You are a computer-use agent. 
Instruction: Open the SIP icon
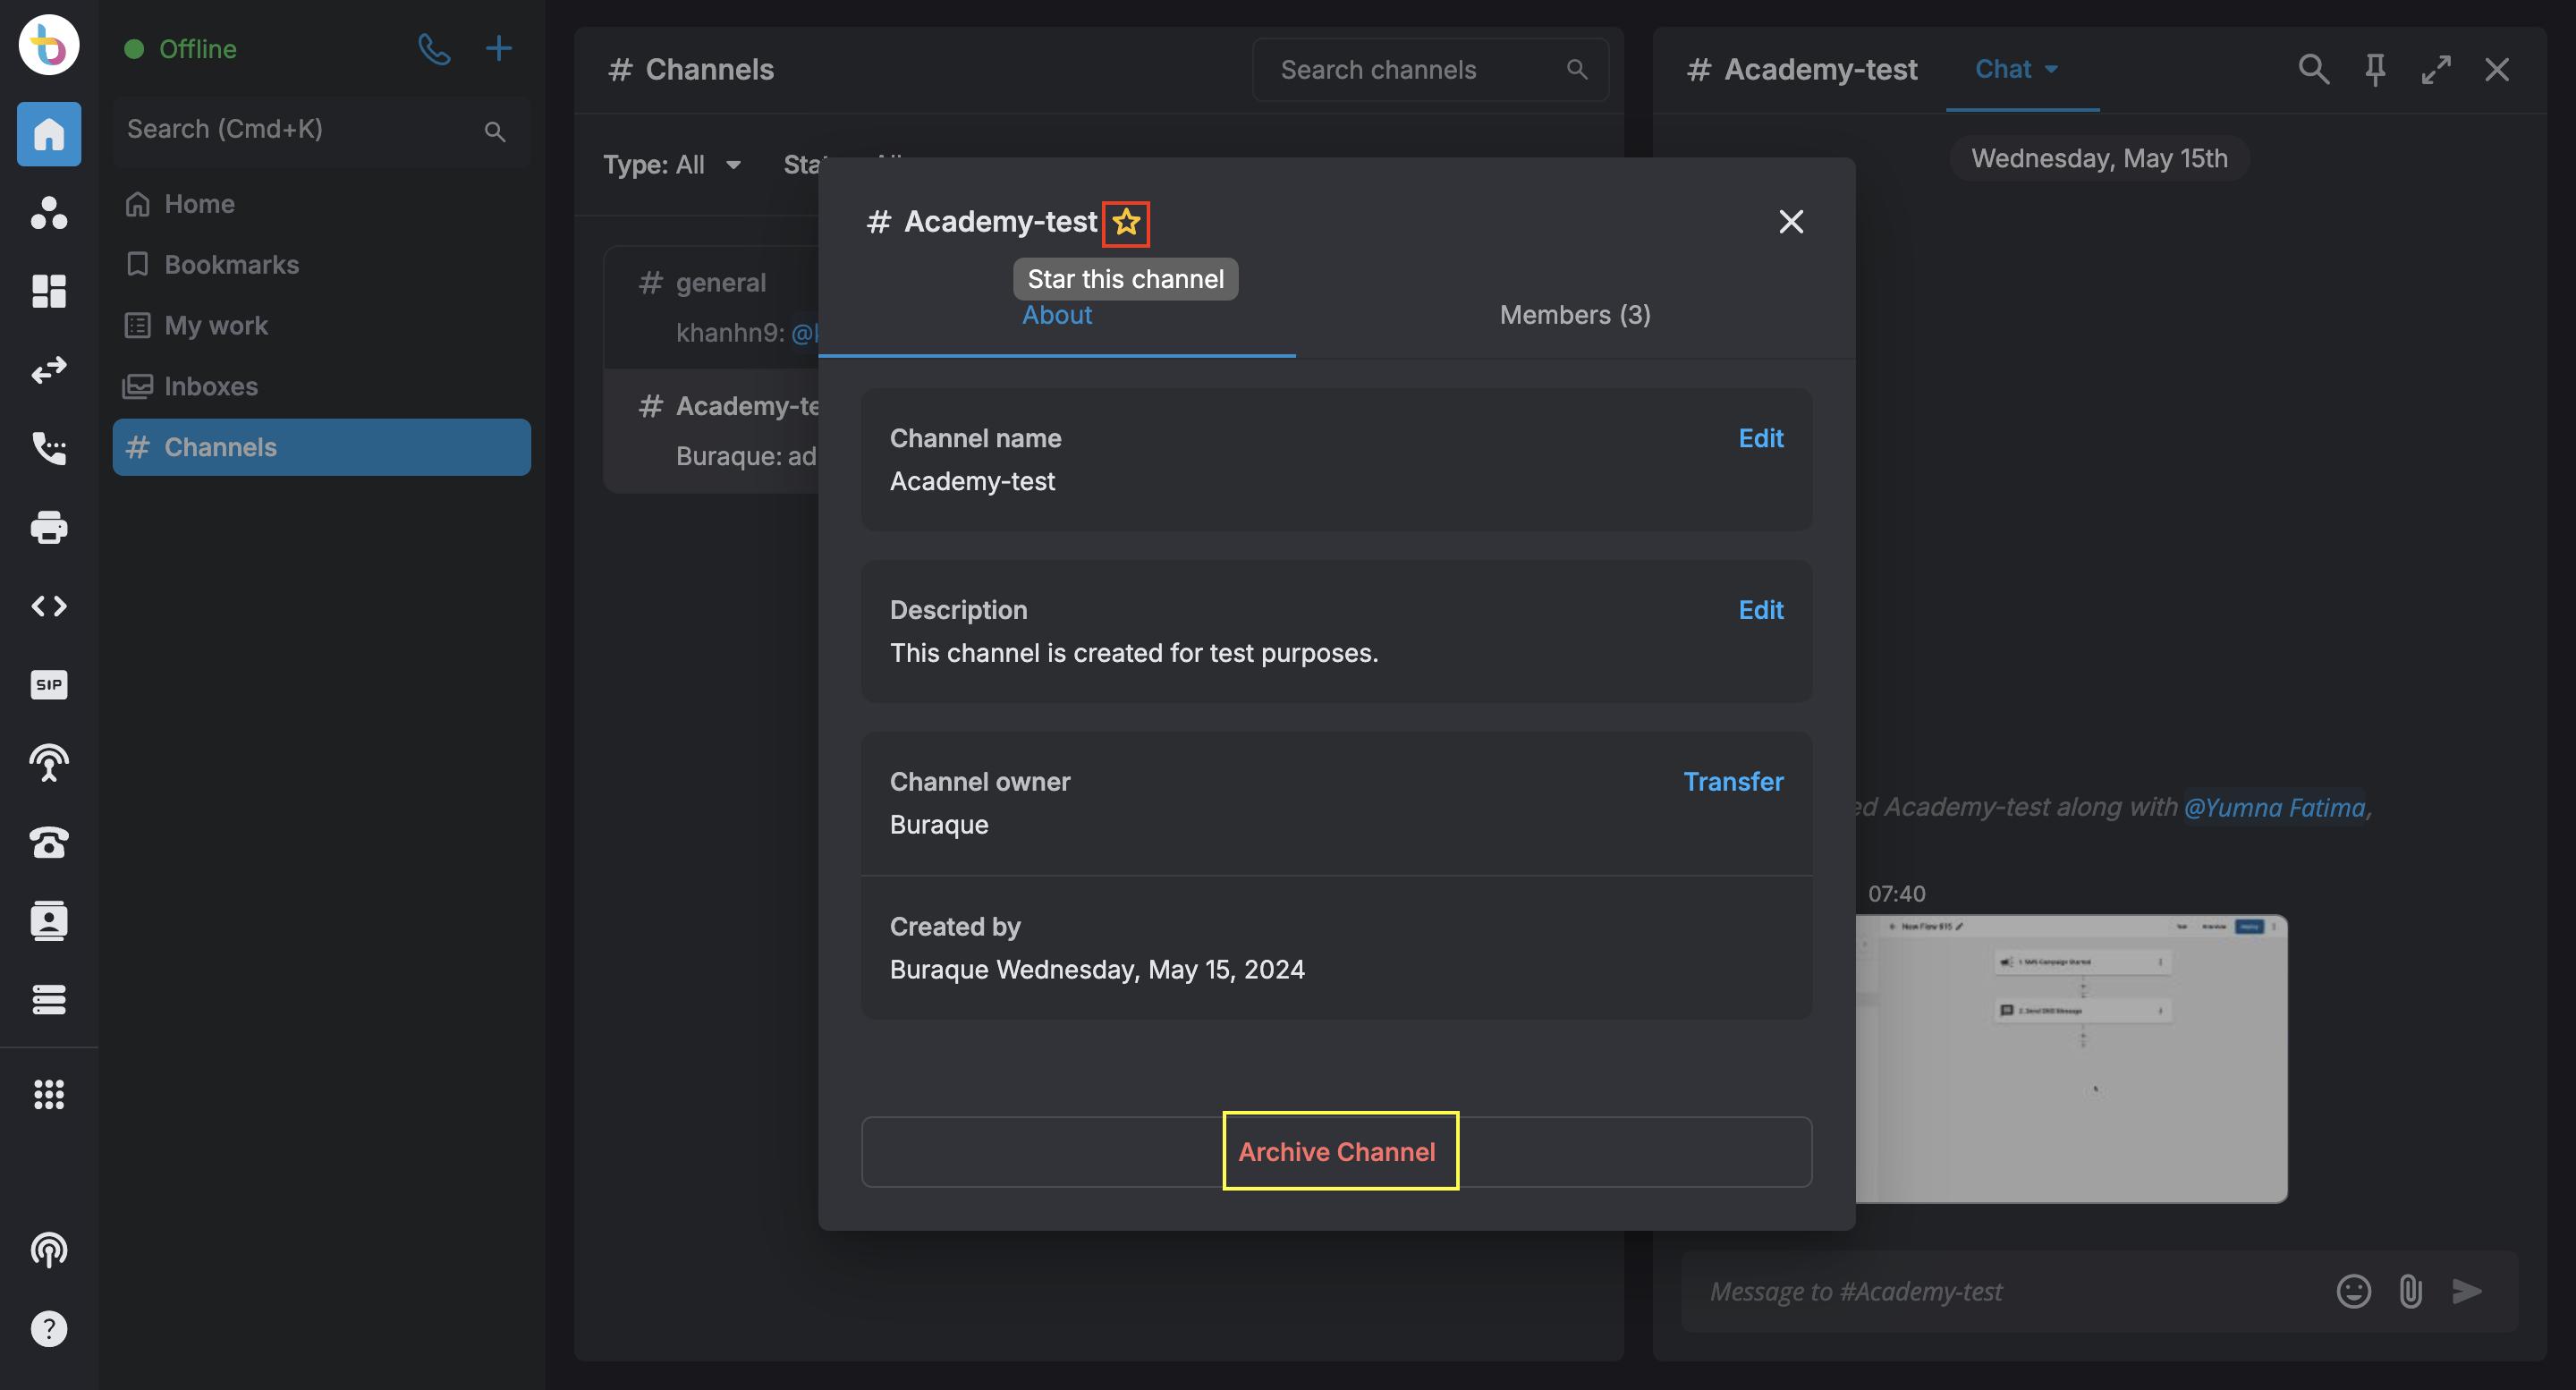tap(49, 685)
